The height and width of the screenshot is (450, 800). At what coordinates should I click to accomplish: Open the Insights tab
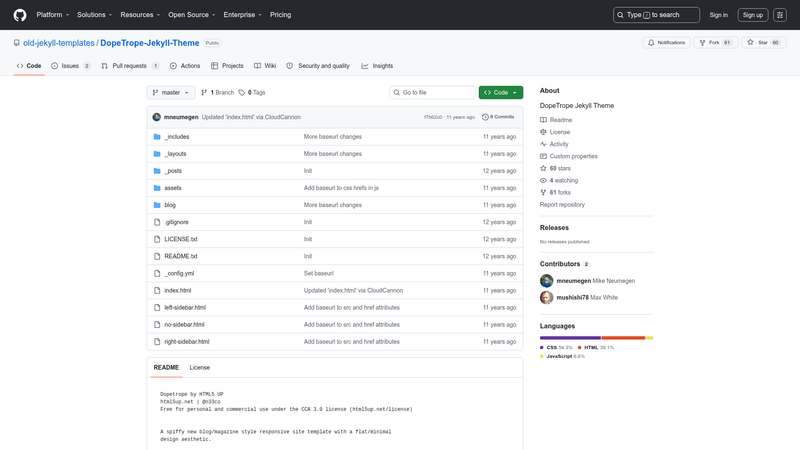377,66
